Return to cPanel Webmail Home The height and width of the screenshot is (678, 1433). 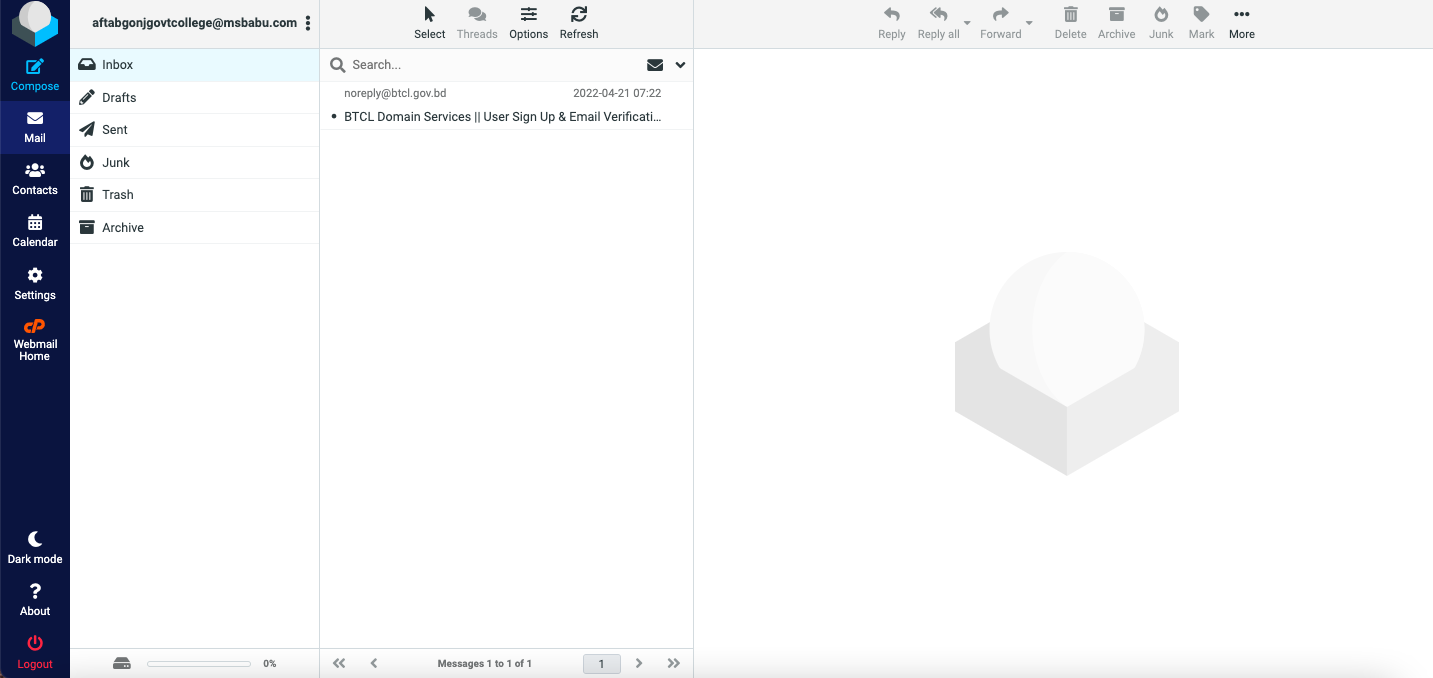(x=35, y=340)
